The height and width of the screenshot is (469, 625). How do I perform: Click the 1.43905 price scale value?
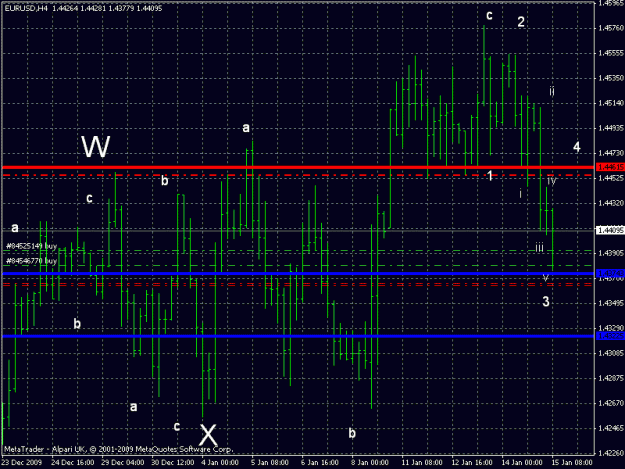(611, 253)
